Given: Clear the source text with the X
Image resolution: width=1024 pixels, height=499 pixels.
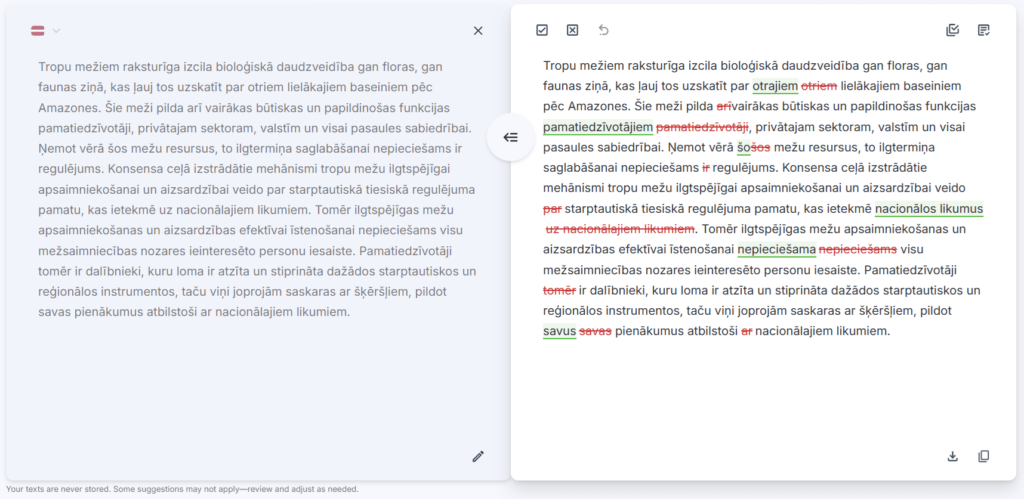Looking at the screenshot, I should click(x=478, y=31).
